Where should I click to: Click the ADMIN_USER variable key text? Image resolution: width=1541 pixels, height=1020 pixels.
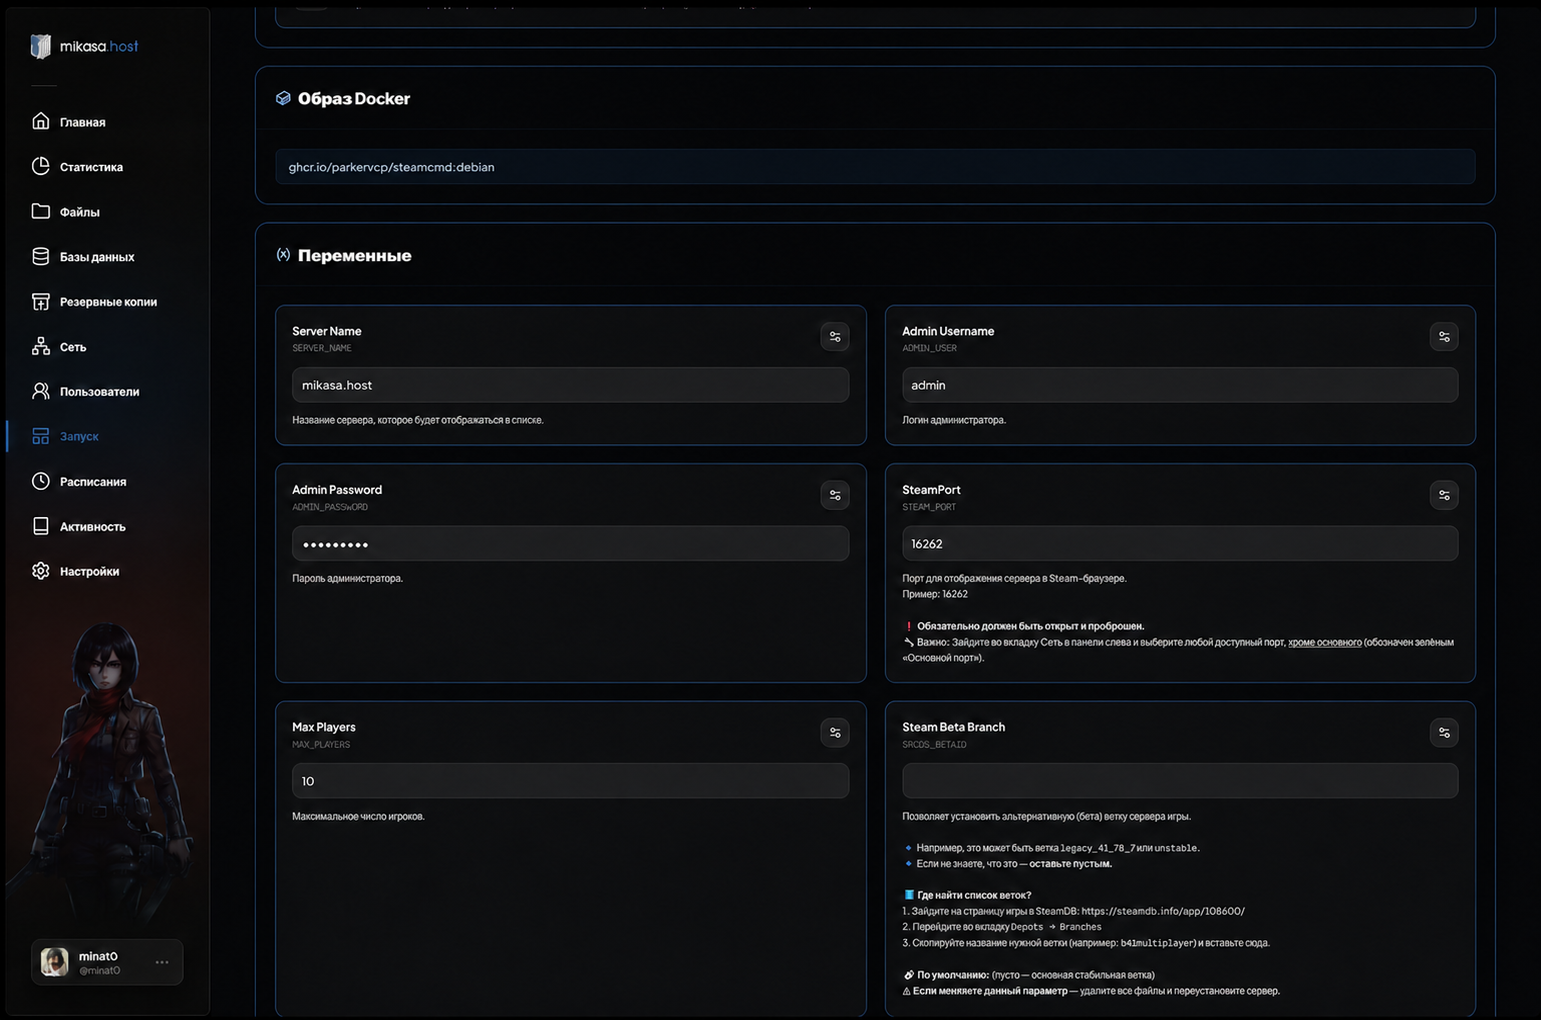pyautogui.click(x=930, y=348)
